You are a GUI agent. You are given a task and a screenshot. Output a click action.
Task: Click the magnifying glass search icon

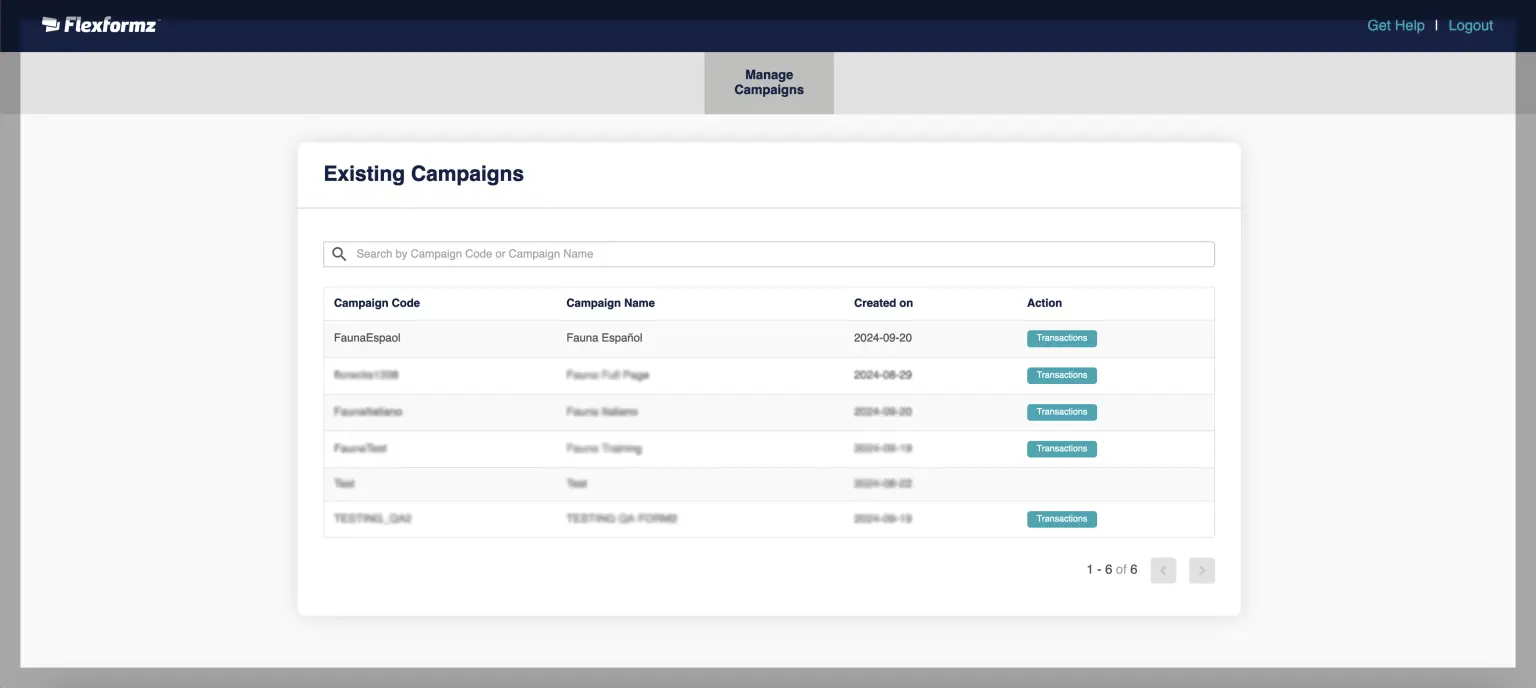point(340,254)
